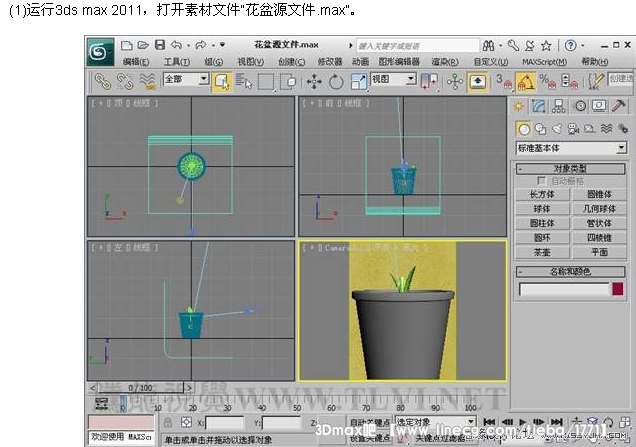Open the MAXScript(M) menu
This screenshot has height=447, width=636.
[544, 62]
